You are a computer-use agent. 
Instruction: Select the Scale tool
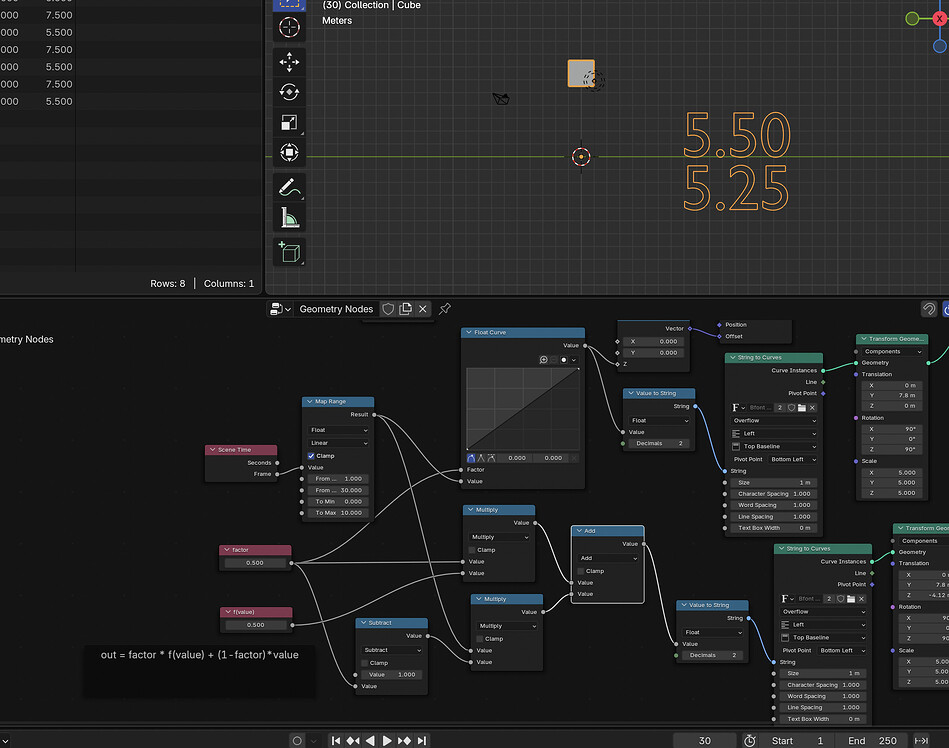289,122
